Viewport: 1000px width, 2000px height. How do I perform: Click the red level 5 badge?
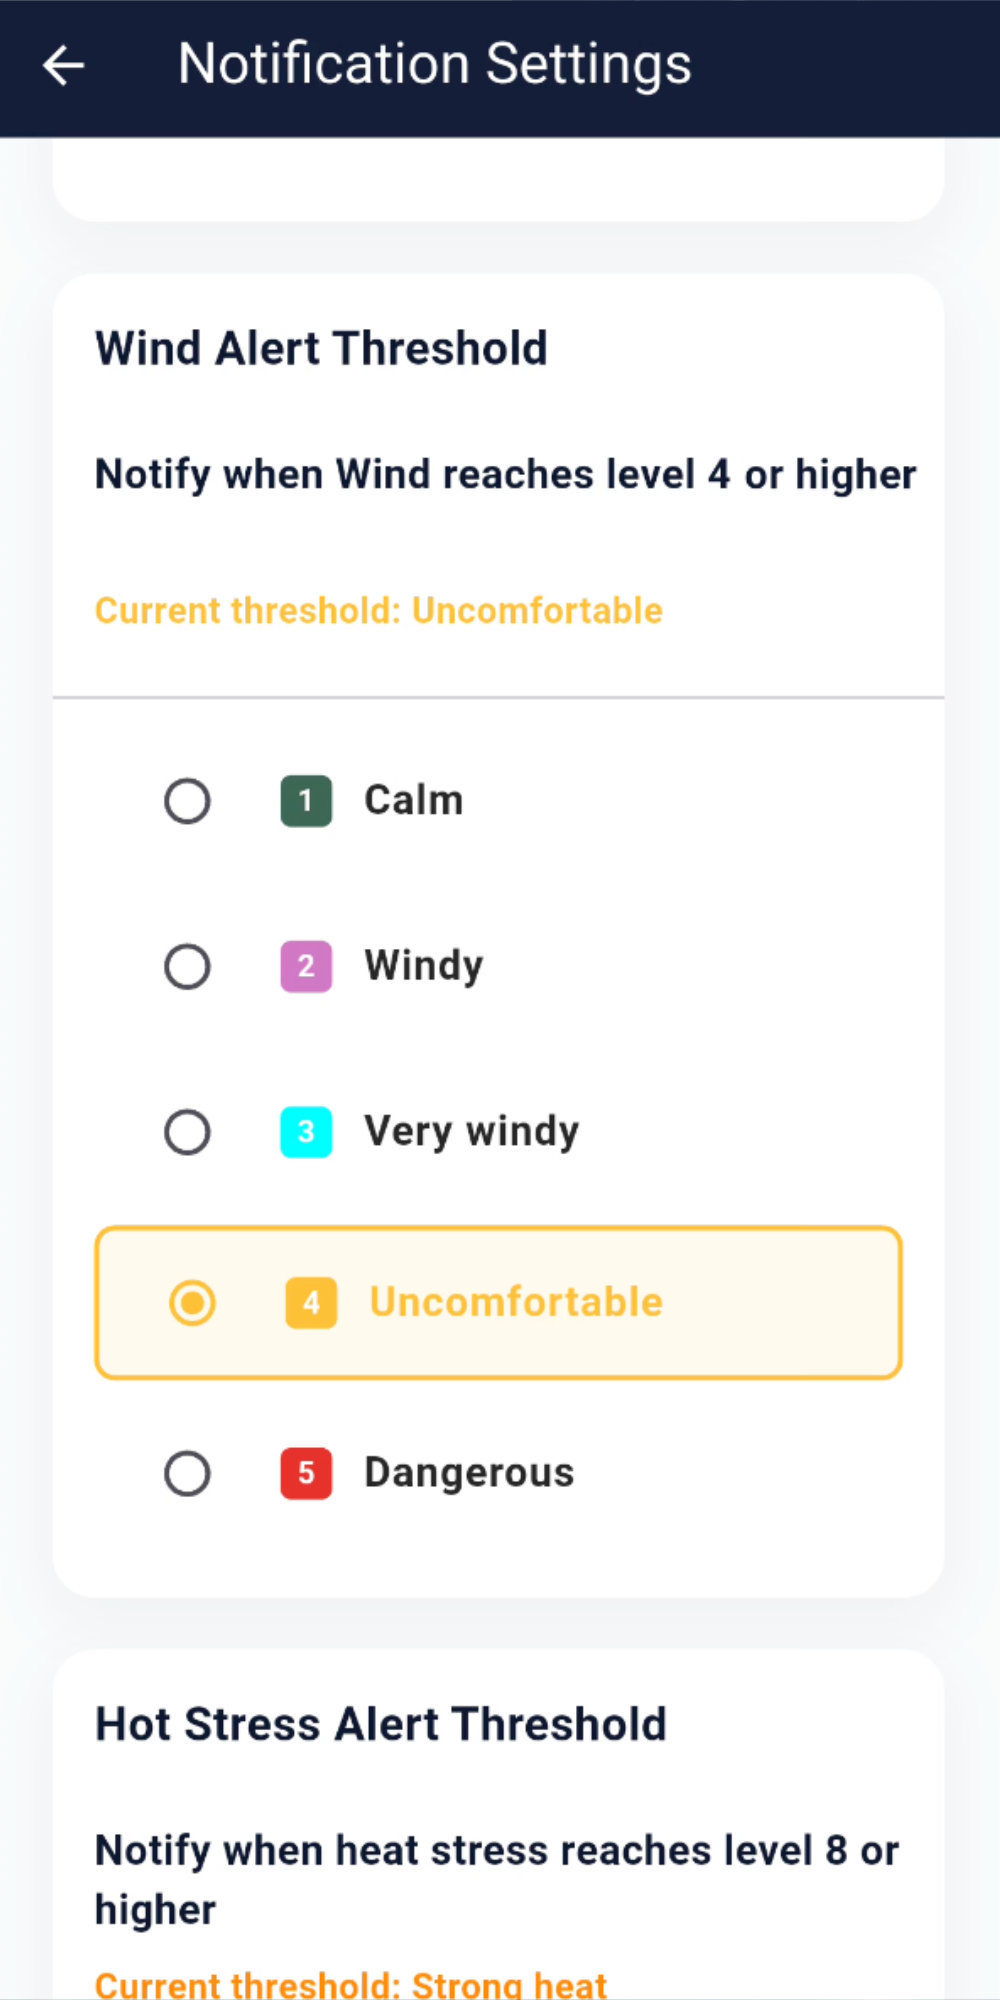pos(306,1473)
